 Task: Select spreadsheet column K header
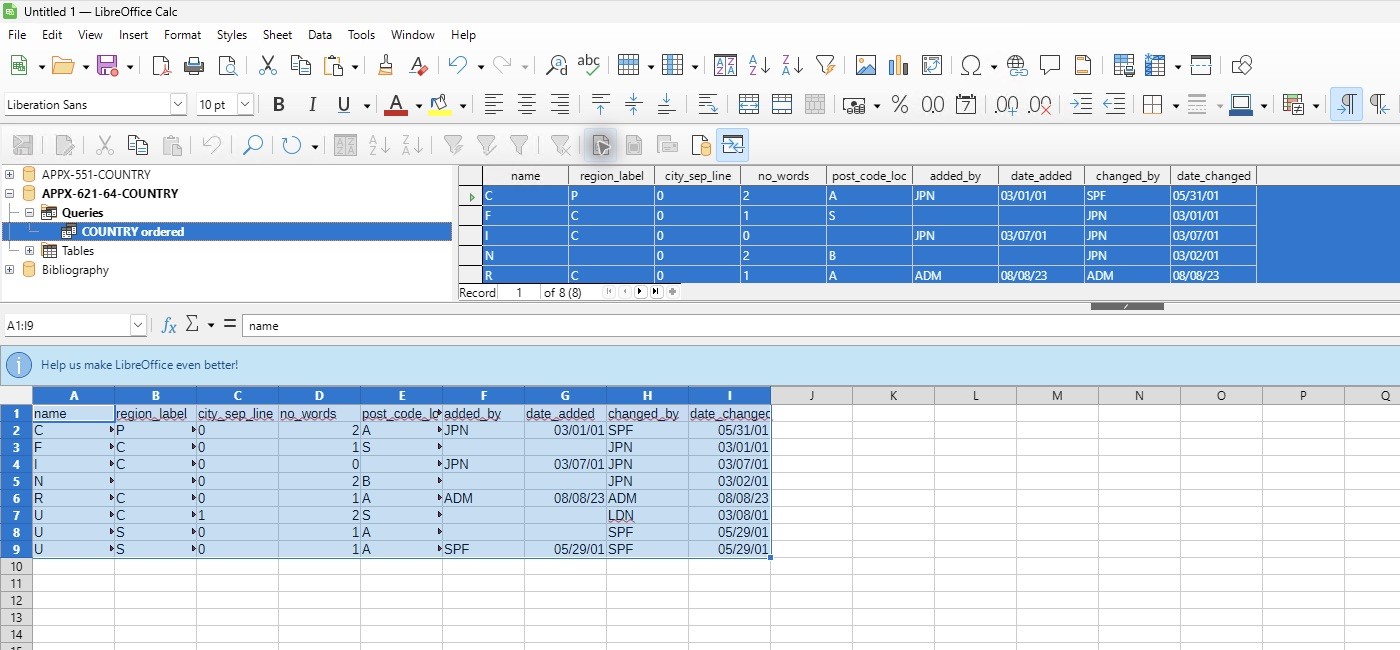(x=893, y=396)
